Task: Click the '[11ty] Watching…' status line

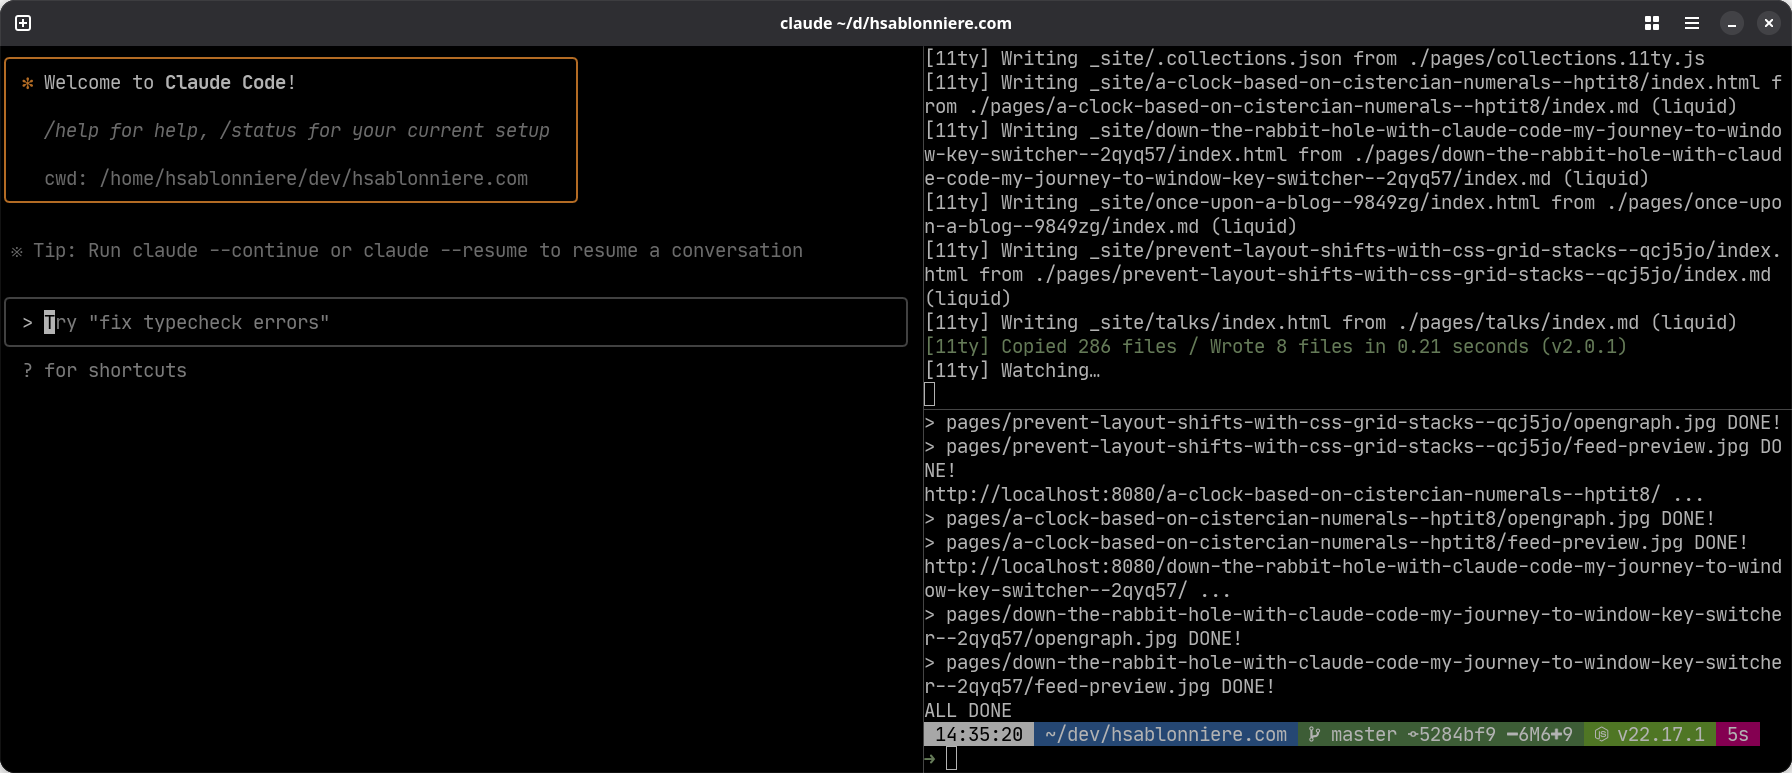Action: pos(1012,370)
